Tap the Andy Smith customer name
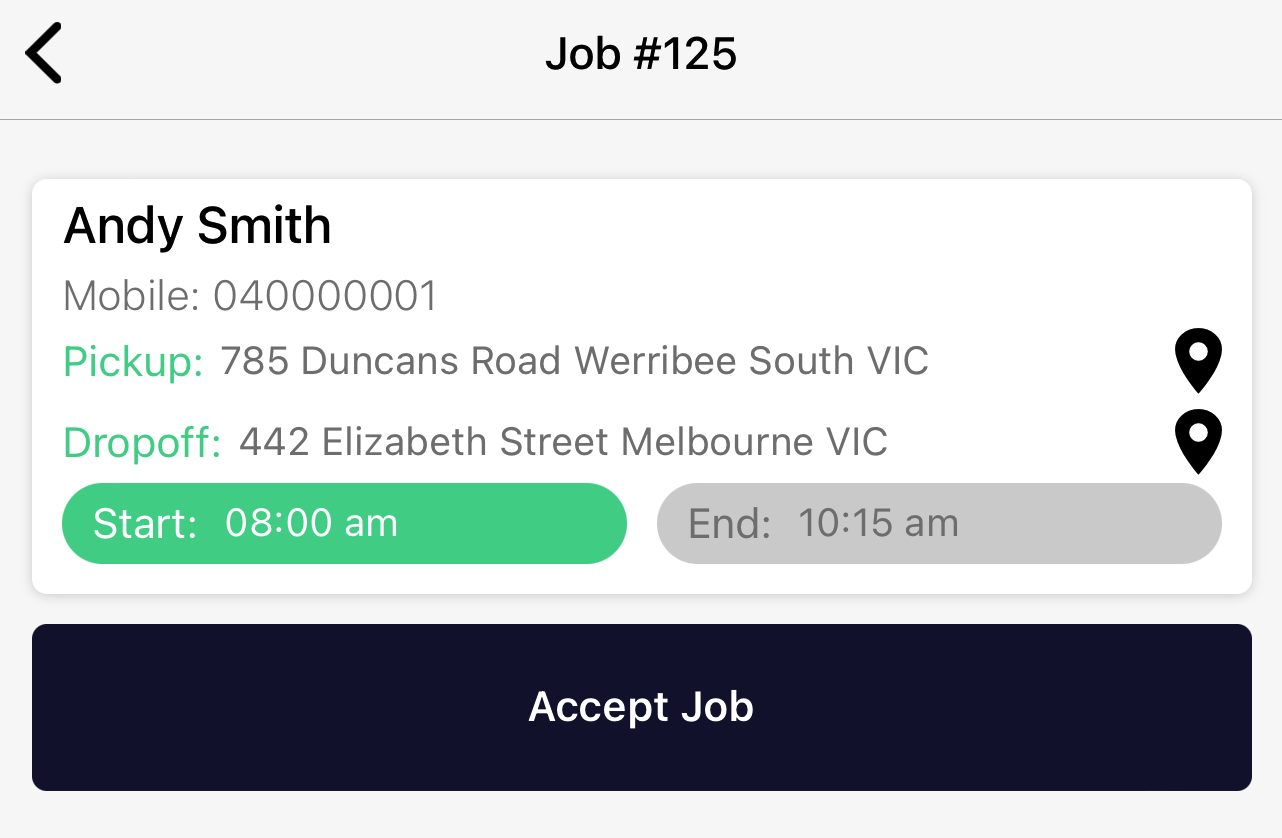 tap(198, 225)
